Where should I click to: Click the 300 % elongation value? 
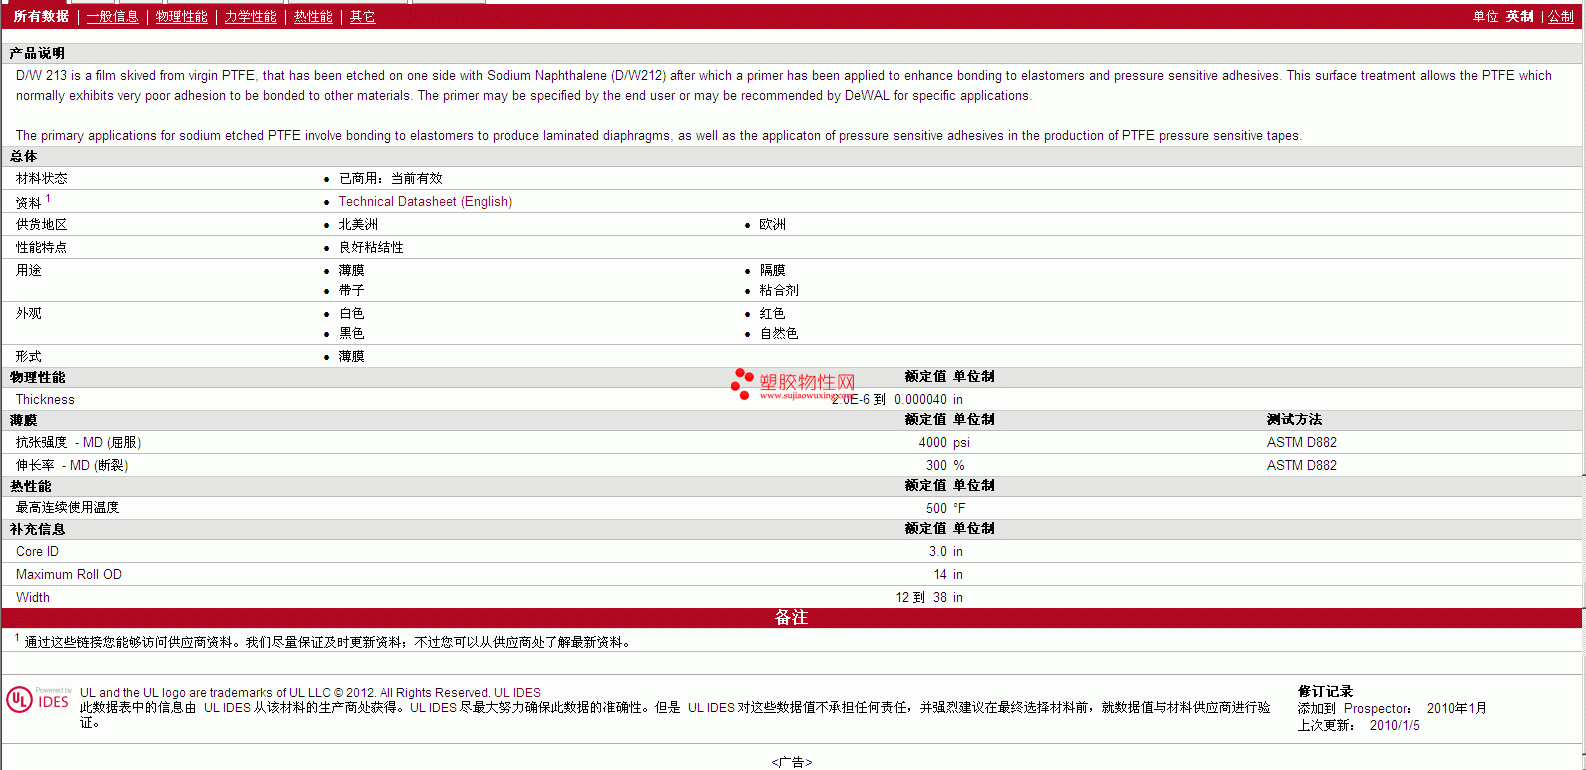[x=945, y=465]
